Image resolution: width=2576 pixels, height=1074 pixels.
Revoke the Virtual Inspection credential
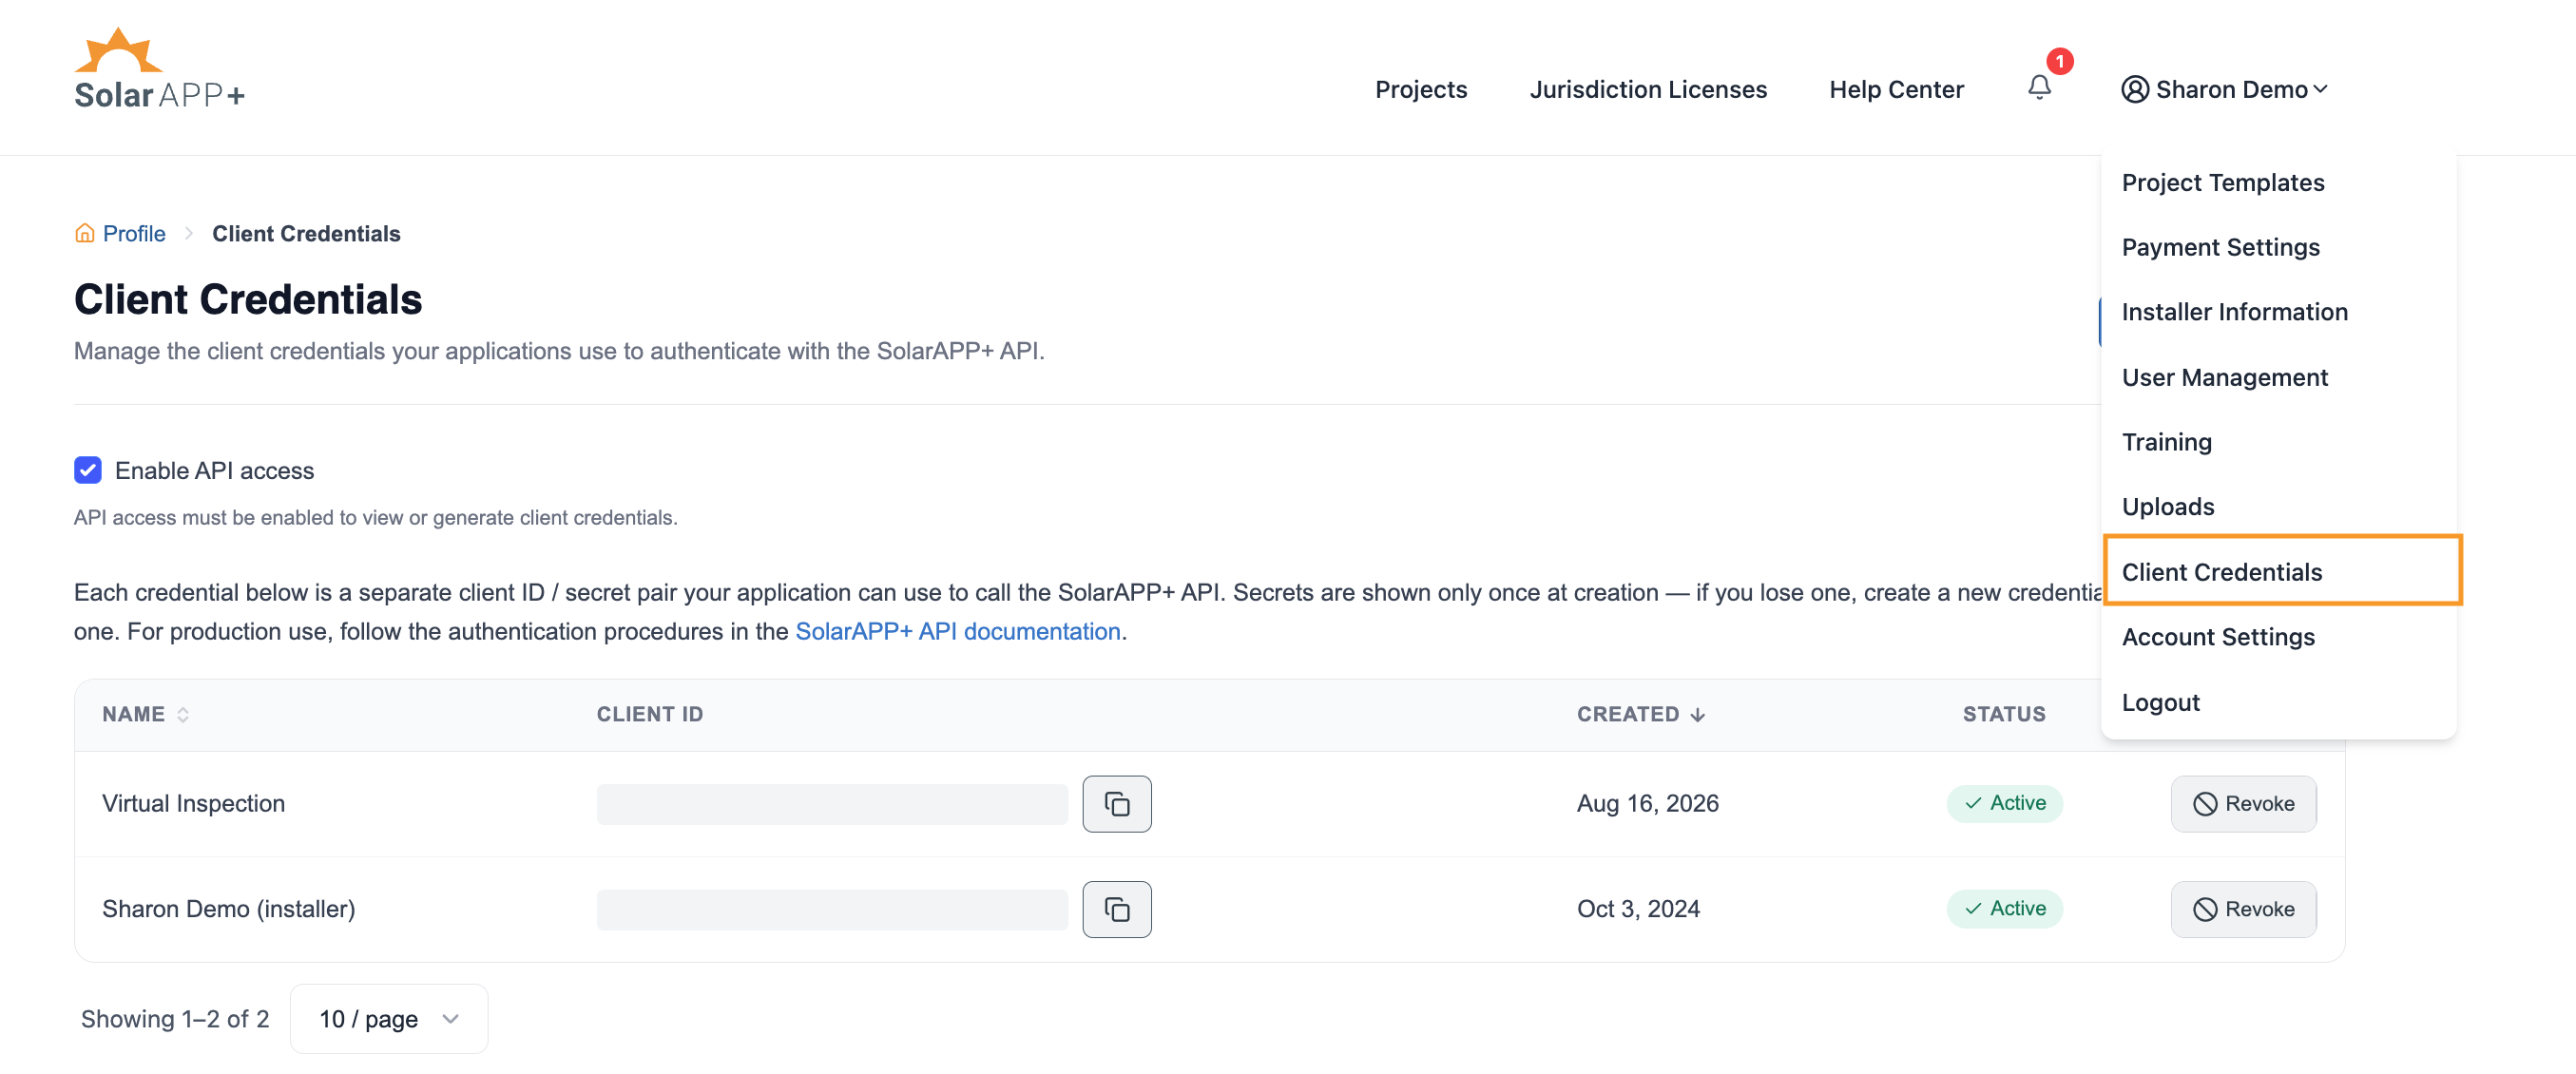tap(2243, 804)
